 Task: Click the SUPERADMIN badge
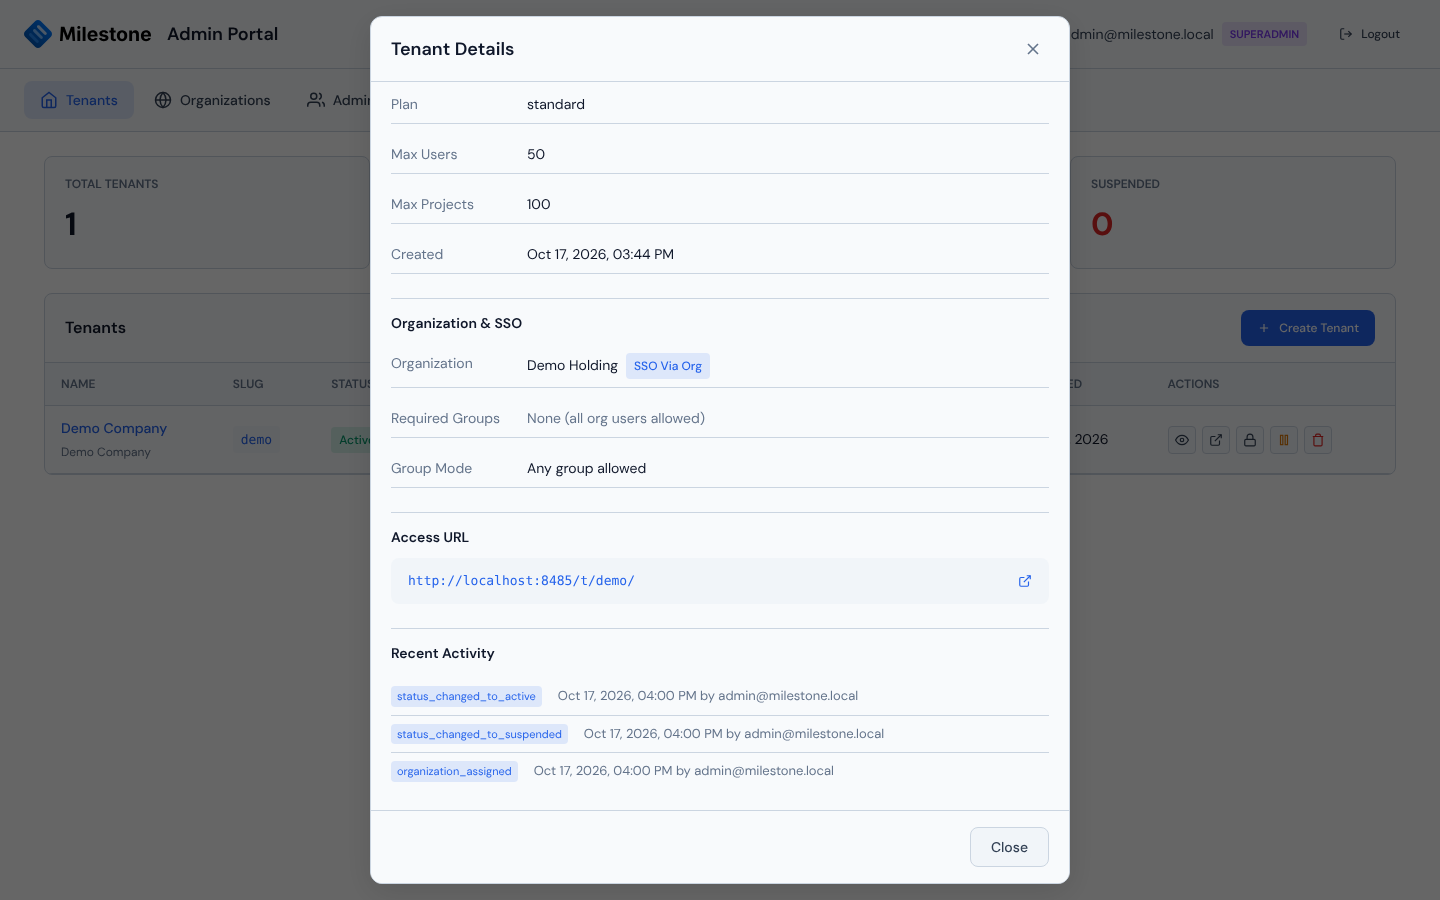pos(1264,34)
